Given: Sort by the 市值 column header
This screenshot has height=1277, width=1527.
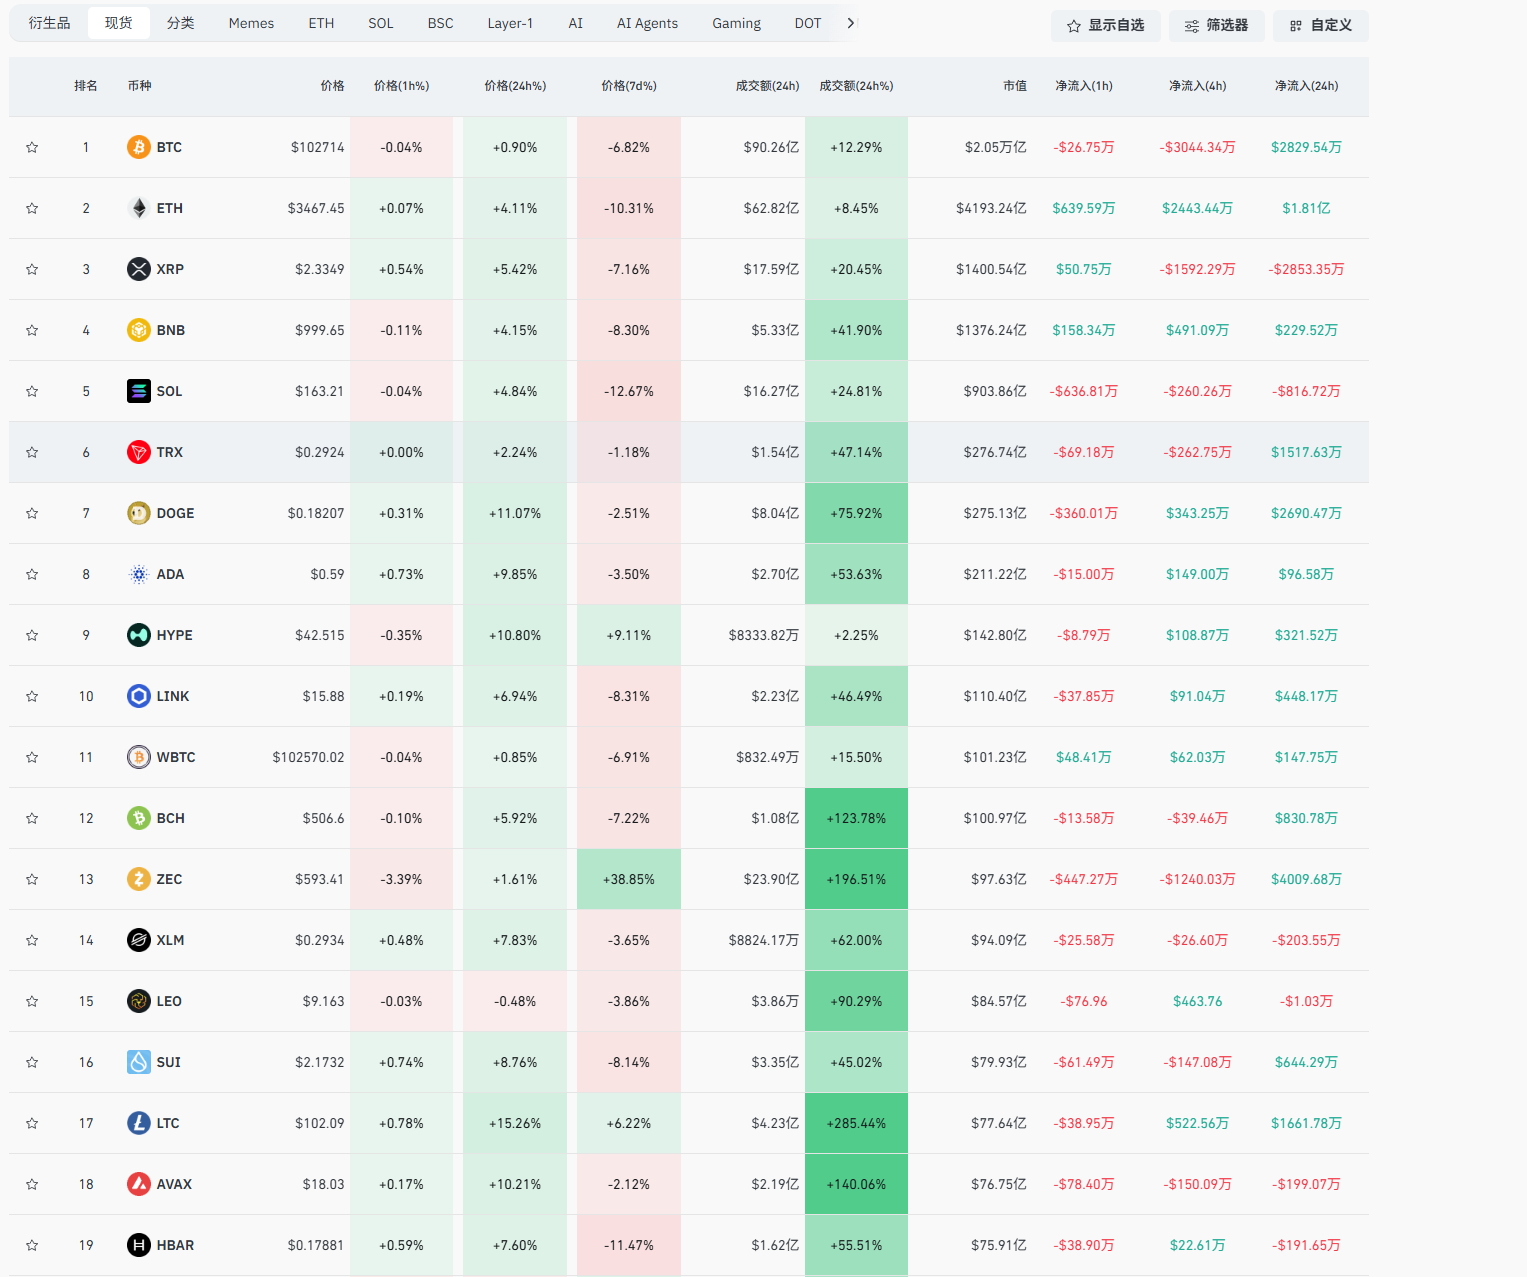Looking at the screenshot, I should tap(1014, 86).
